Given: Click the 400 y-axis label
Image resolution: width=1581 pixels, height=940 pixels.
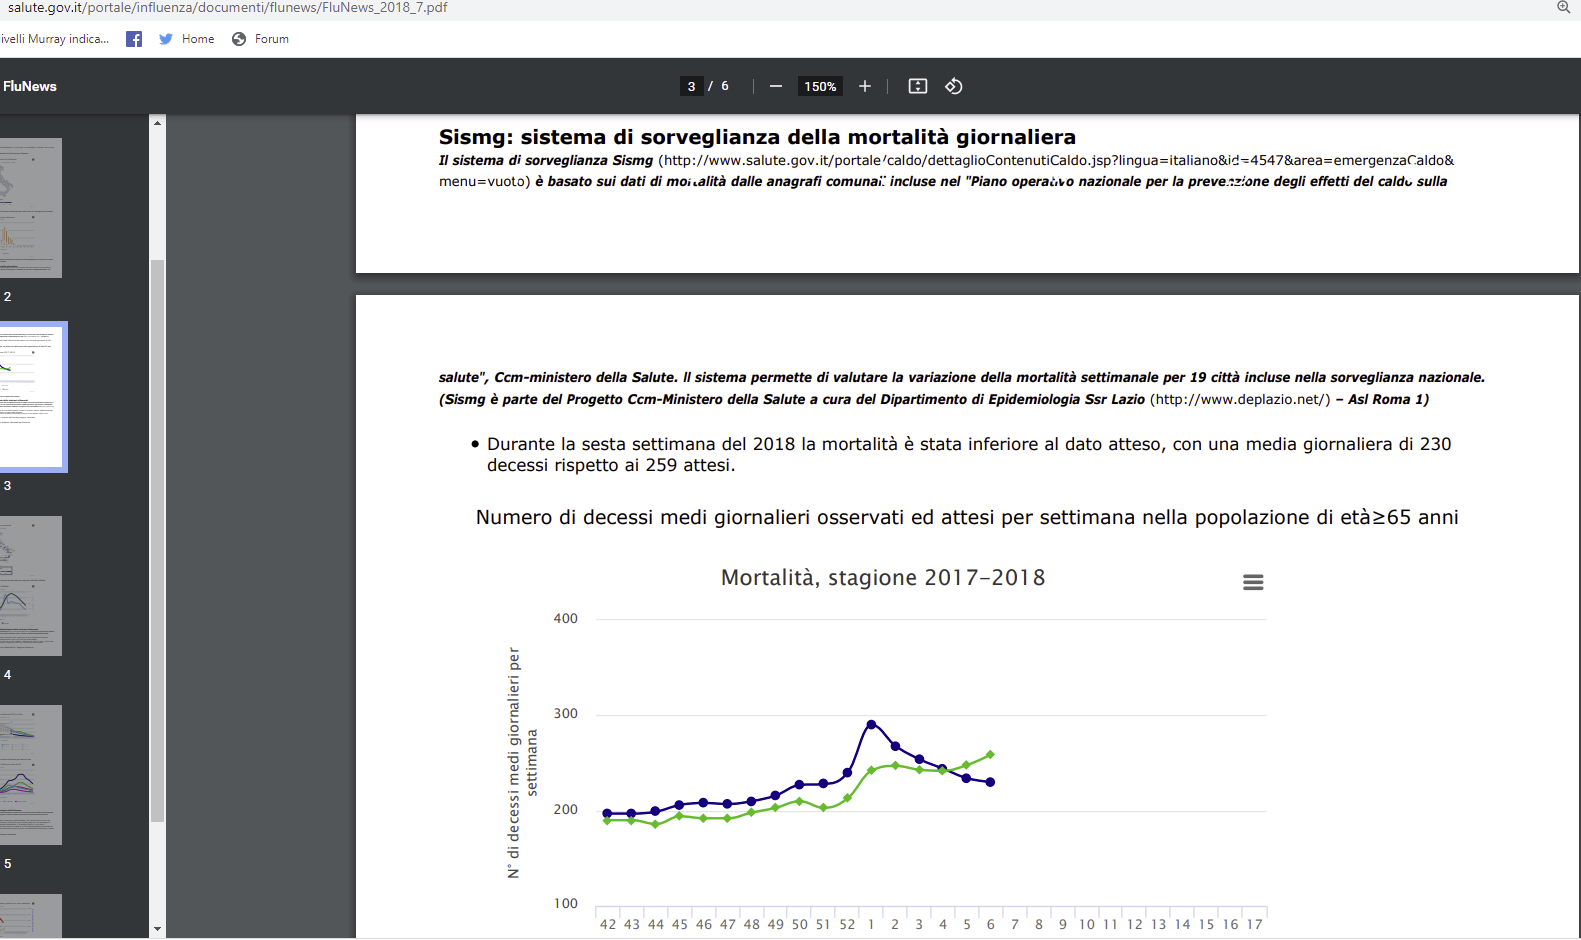Looking at the screenshot, I should [566, 619].
